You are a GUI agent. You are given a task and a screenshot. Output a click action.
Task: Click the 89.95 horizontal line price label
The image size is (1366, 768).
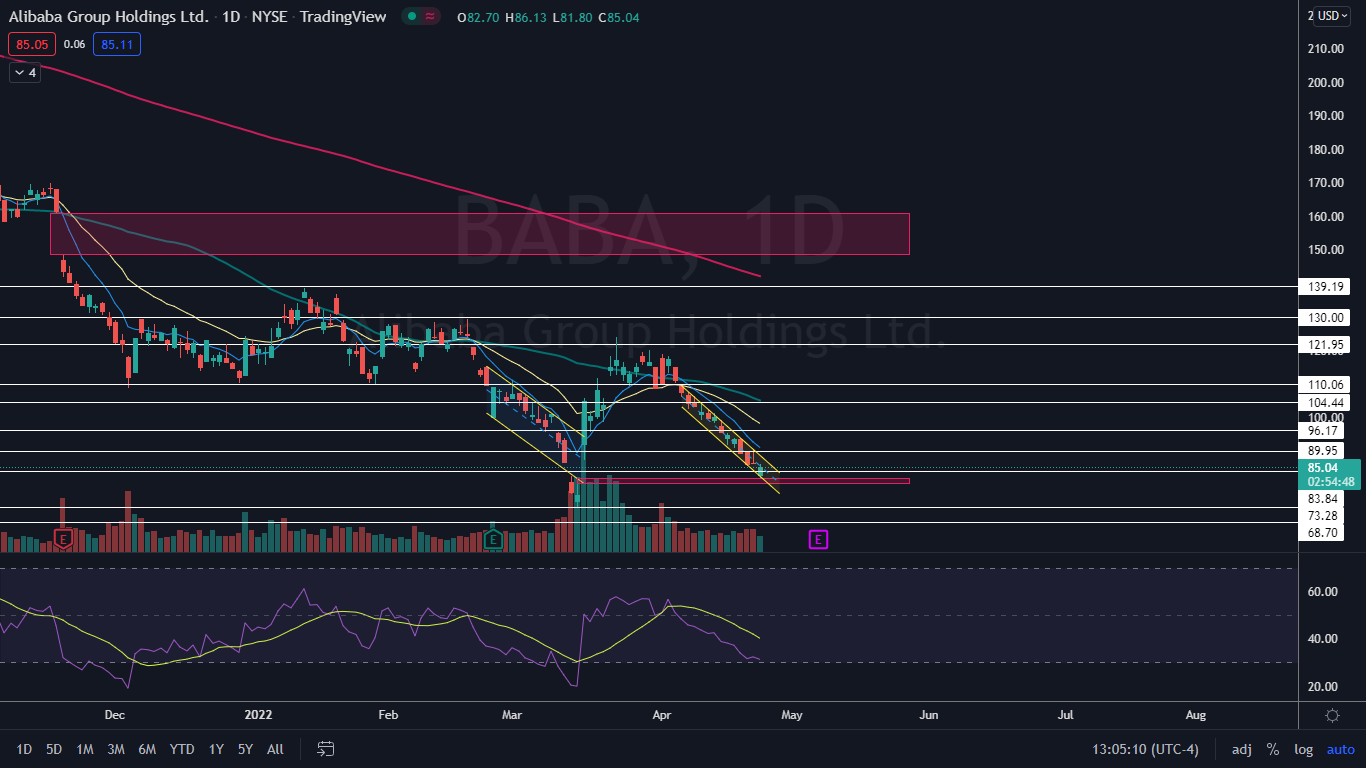click(1323, 451)
